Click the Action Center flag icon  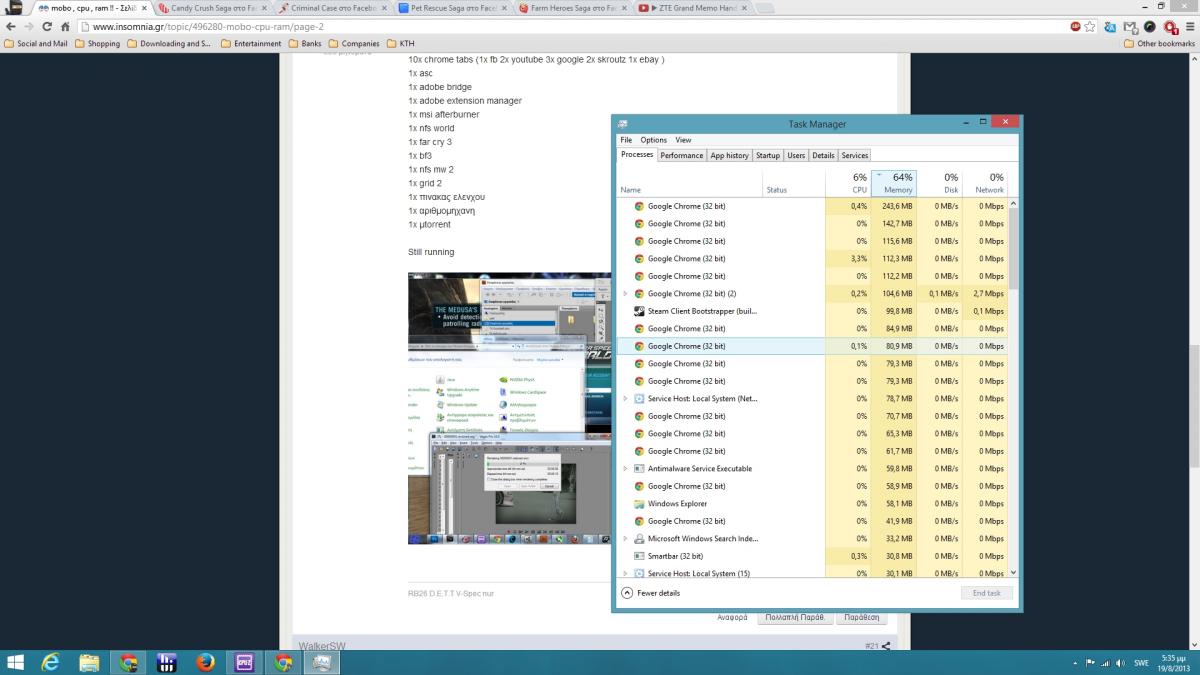point(1089,662)
